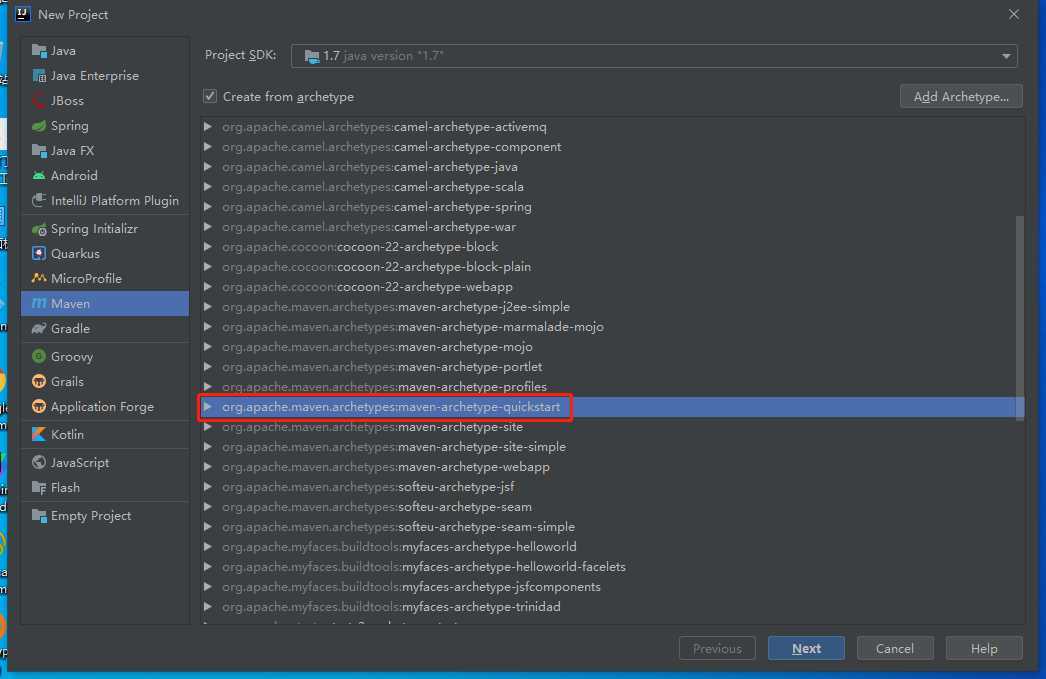Select the JavaScript globe icon

coord(39,462)
